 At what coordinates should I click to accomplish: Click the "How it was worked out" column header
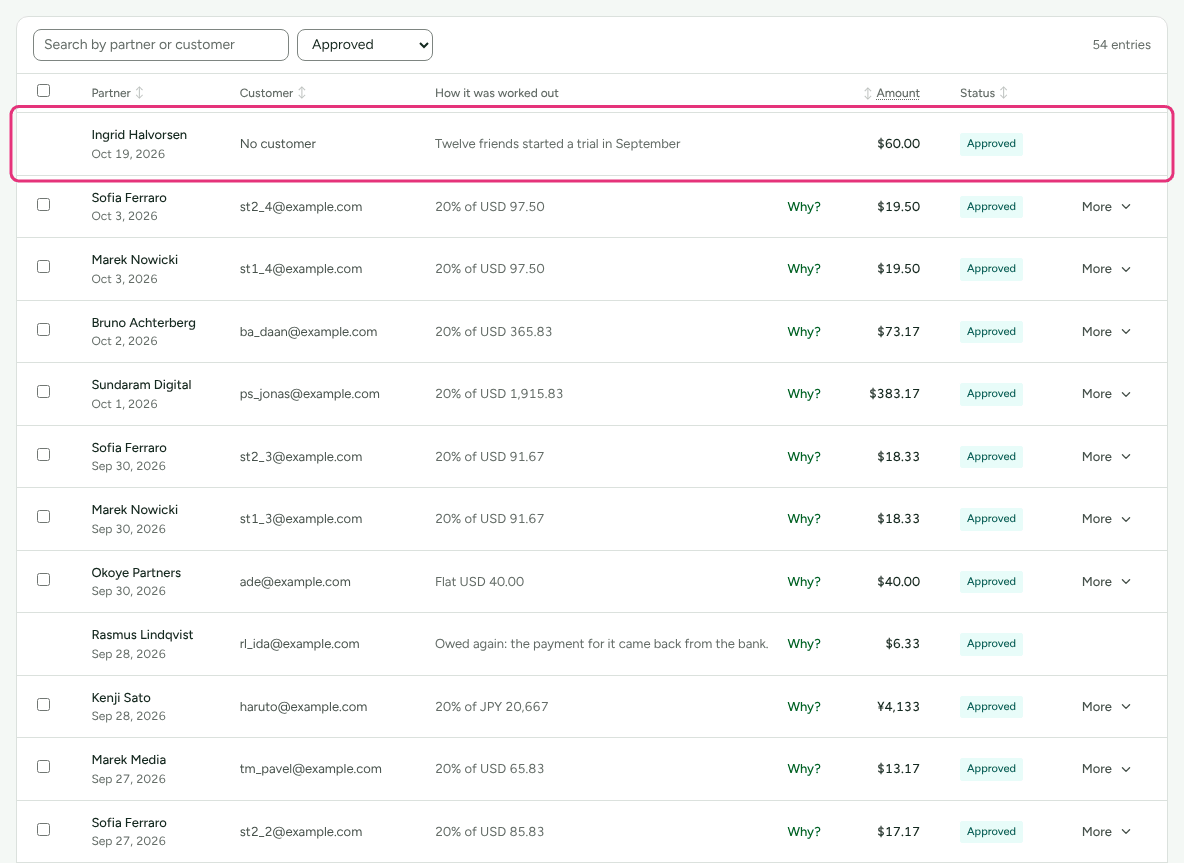tap(497, 93)
